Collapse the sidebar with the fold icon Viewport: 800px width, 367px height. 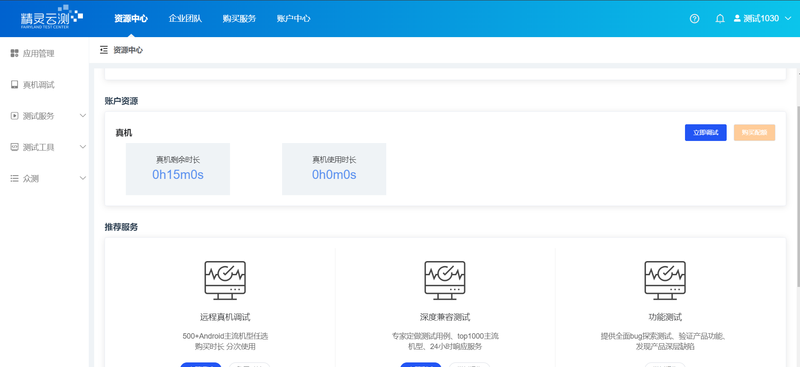point(104,50)
